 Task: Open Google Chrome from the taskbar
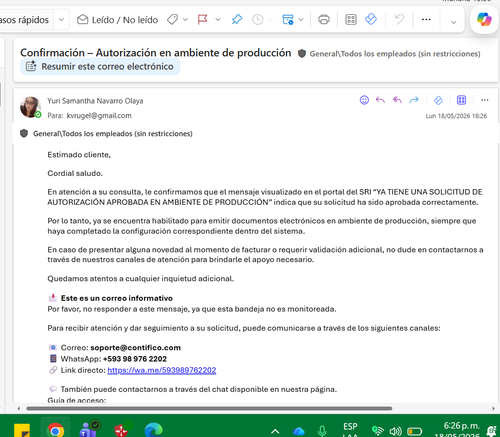(55, 430)
